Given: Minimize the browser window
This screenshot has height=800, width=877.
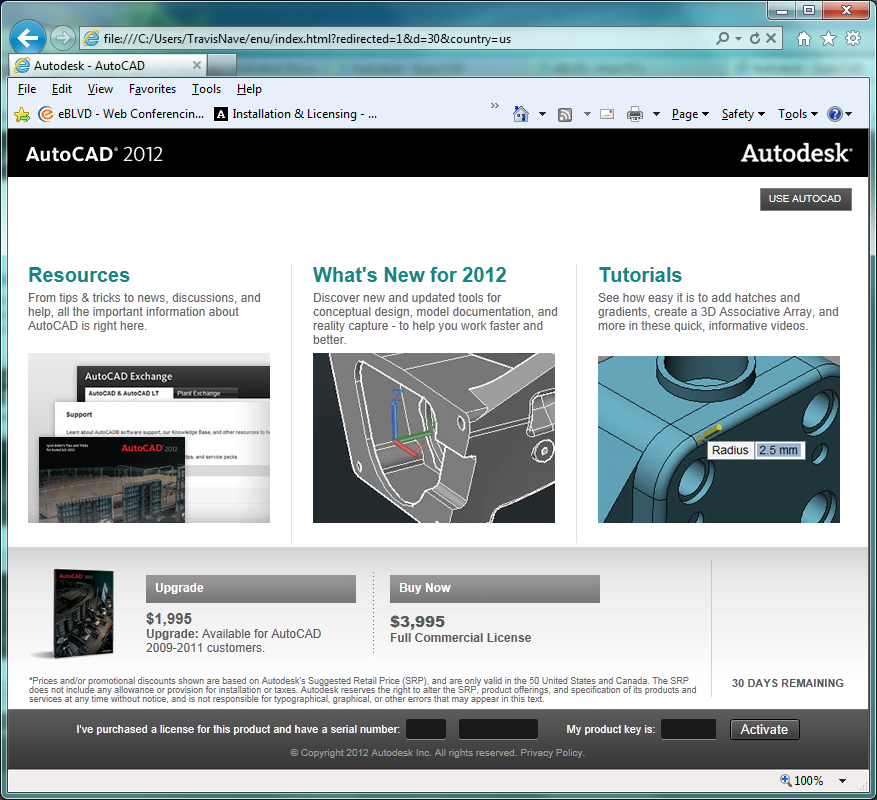Looking at the screenshot, I should point(782,11).
